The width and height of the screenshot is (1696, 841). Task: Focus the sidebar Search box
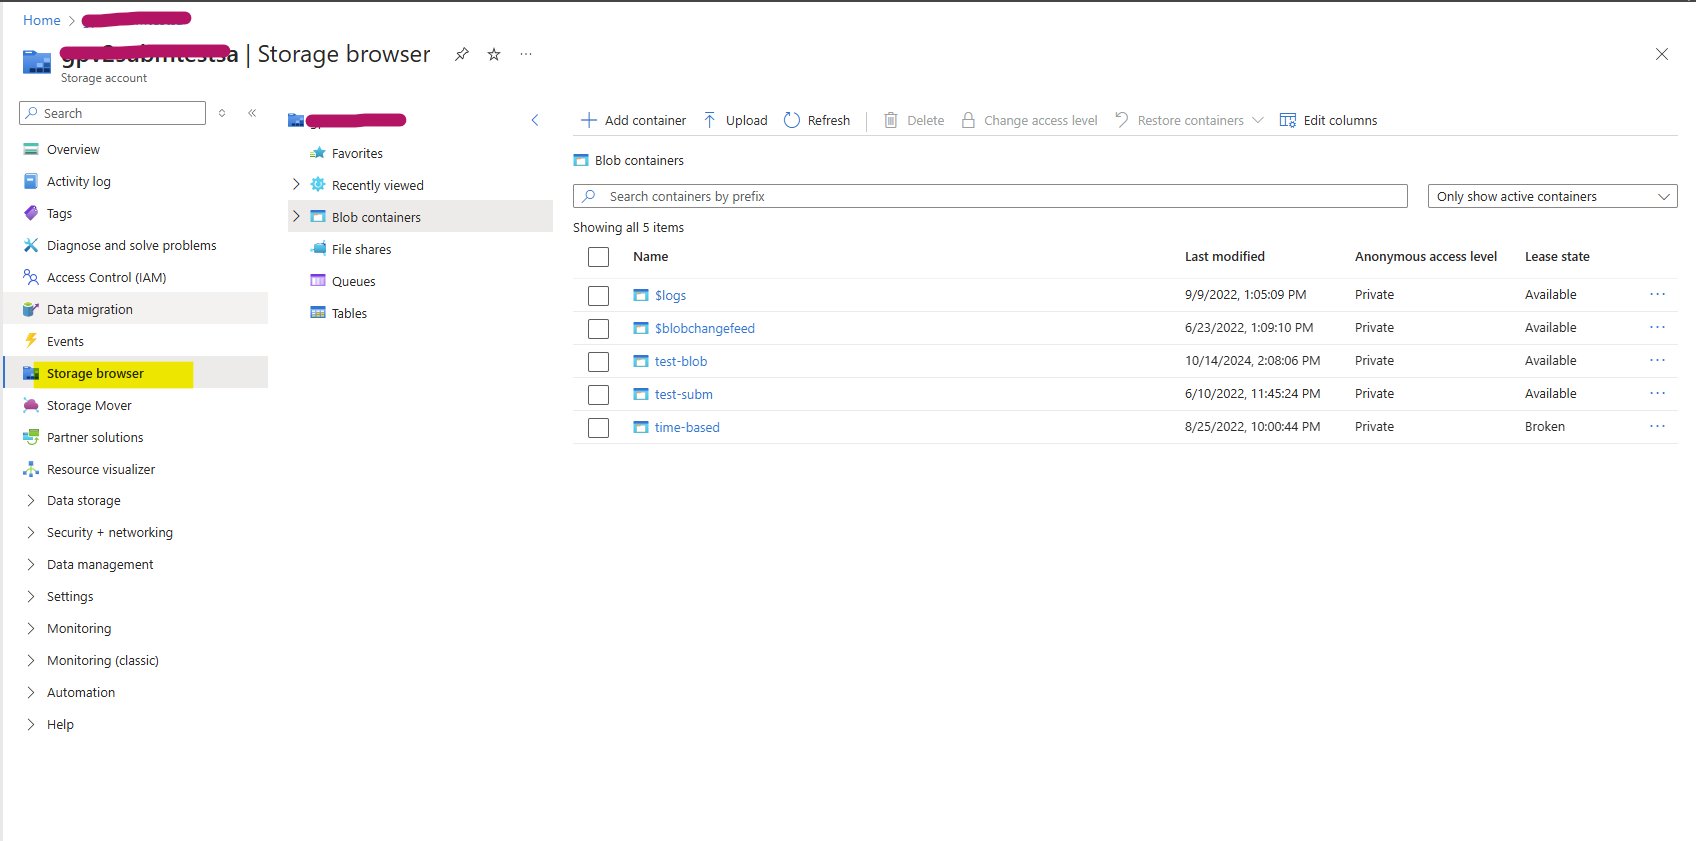112,113
